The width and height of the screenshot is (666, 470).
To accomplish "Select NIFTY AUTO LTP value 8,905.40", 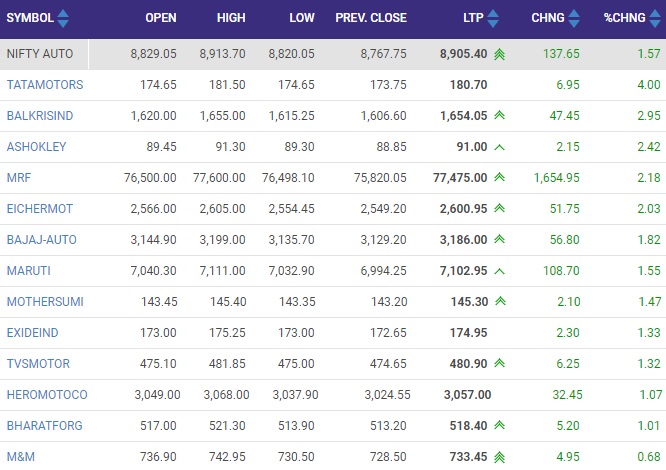I will pyautogui.click(x=463, y=53).
